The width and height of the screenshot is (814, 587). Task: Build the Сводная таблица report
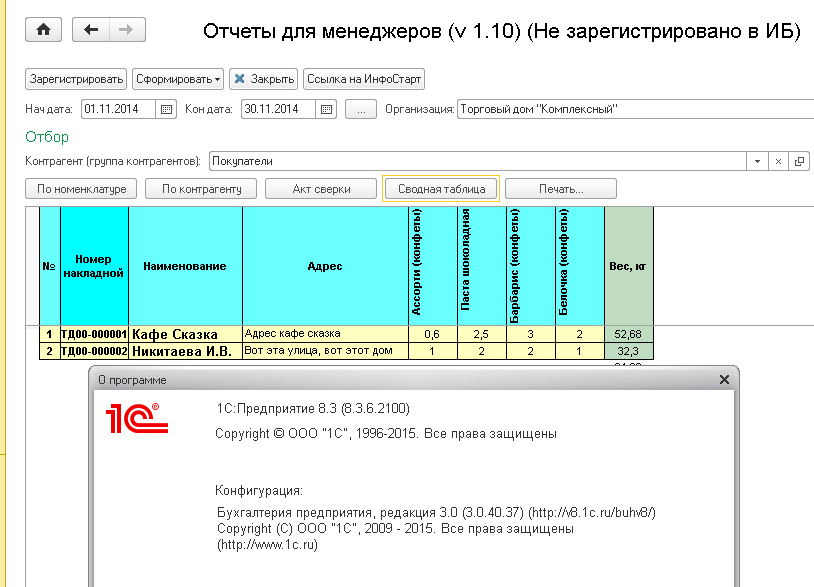(441, 189)
